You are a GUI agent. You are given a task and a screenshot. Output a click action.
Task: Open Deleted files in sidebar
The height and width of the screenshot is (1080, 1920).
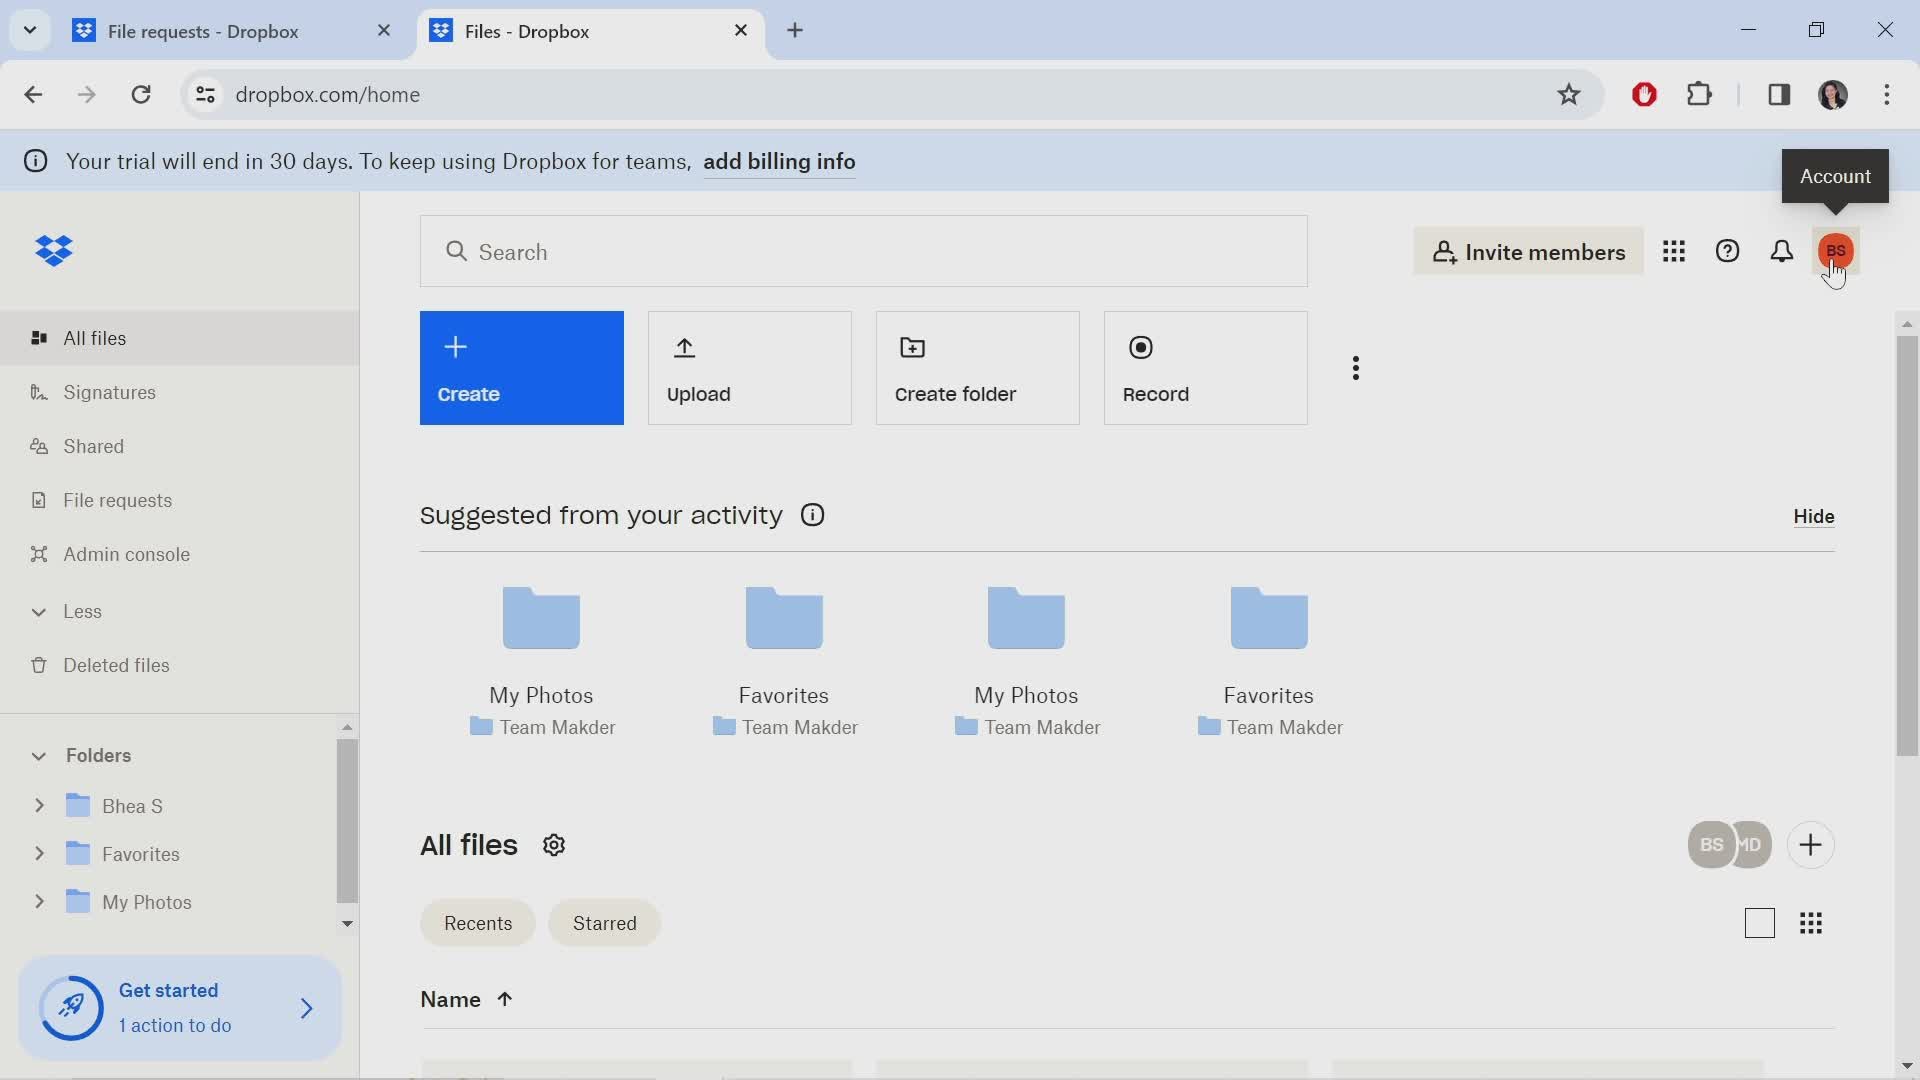coord(180,665)
